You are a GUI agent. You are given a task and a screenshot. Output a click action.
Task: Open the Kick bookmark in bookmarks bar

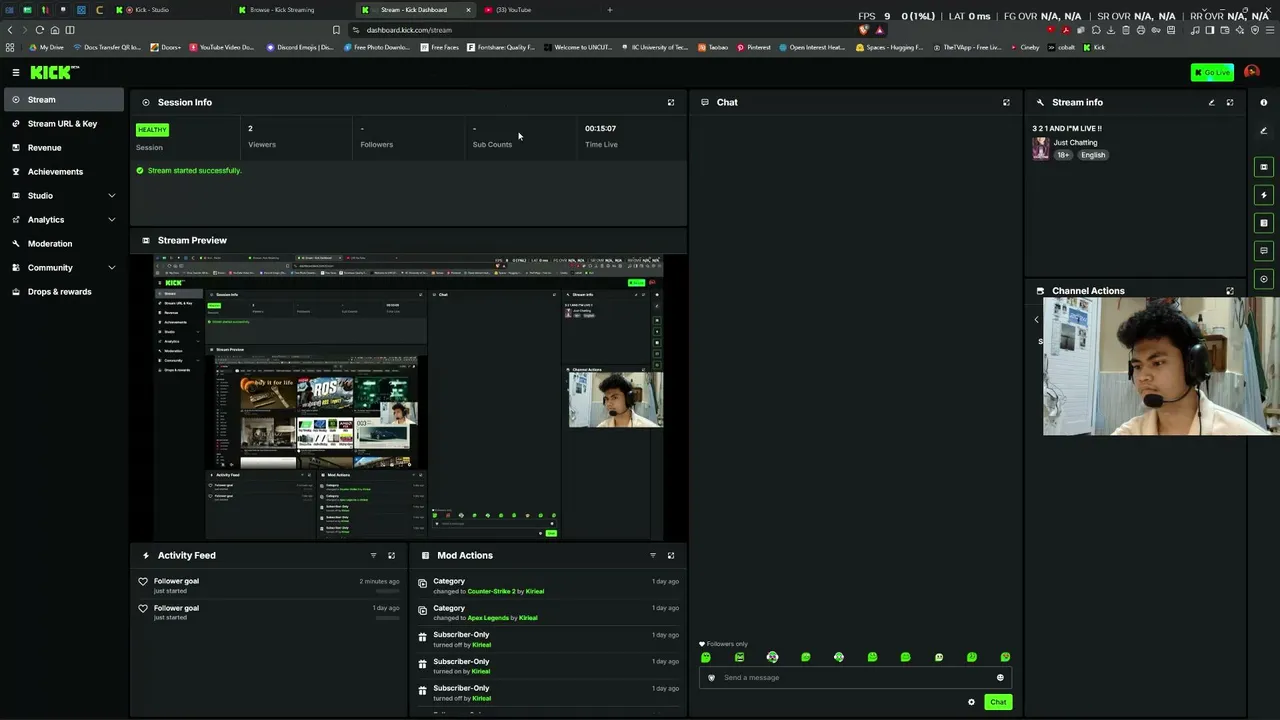1094,48
